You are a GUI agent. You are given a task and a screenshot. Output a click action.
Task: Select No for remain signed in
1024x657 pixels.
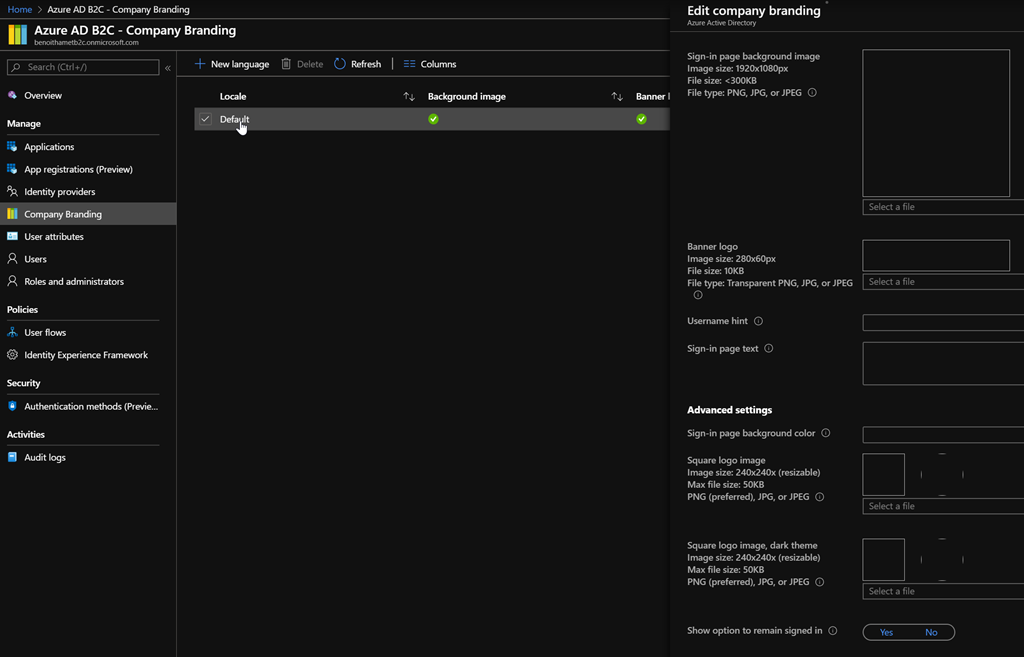click(x=931, y=632)
